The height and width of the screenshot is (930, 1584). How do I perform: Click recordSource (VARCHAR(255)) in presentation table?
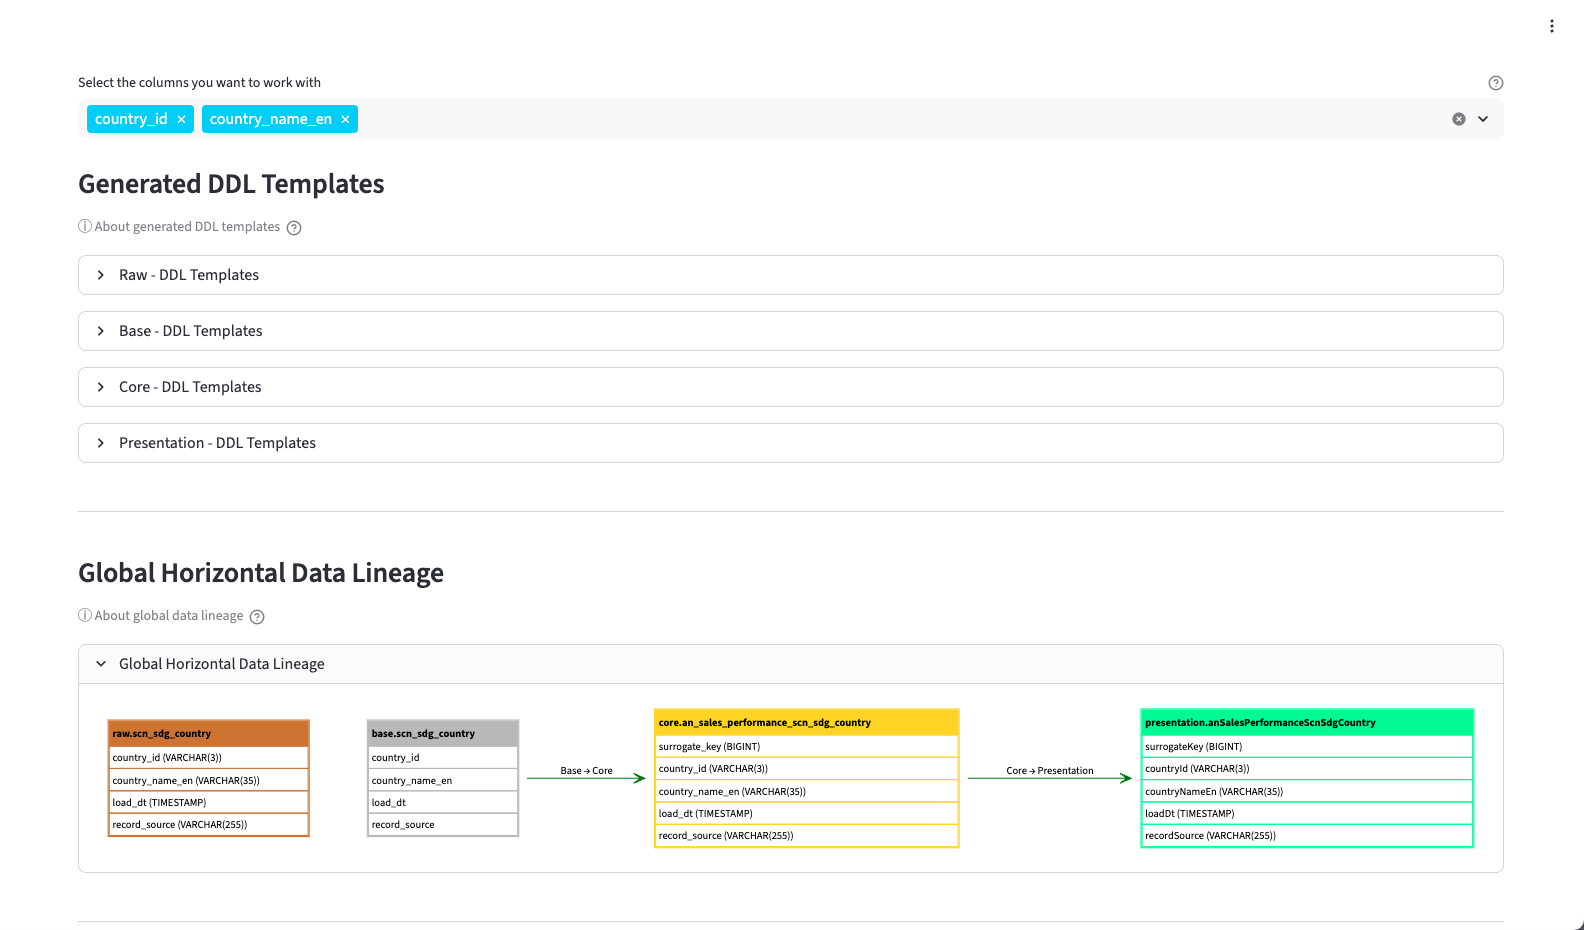click(1307, 835)
